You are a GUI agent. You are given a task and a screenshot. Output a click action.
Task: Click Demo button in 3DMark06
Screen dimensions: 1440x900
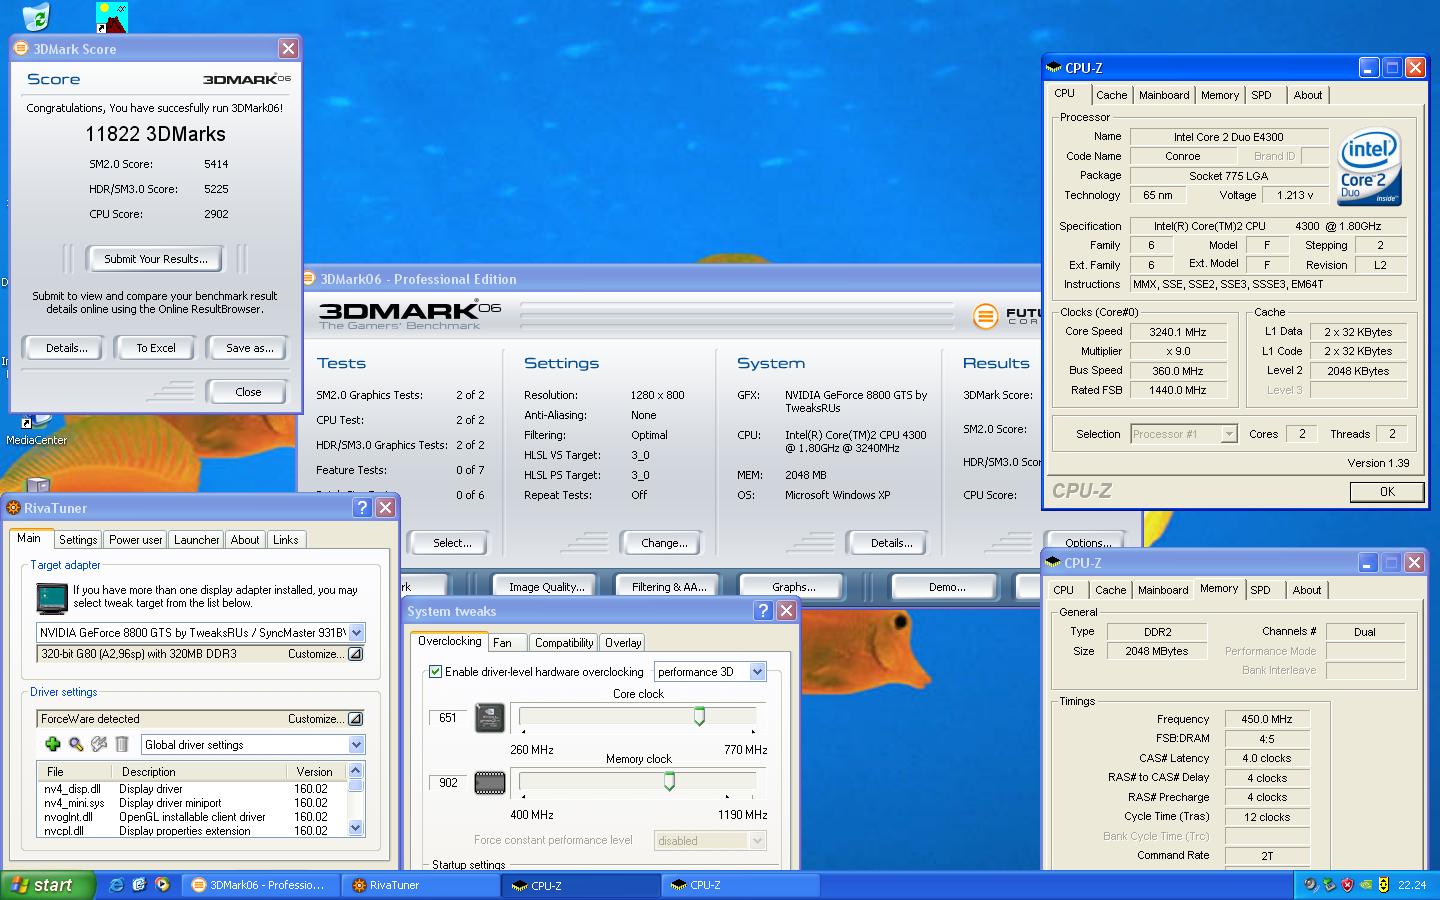point(946,587)
